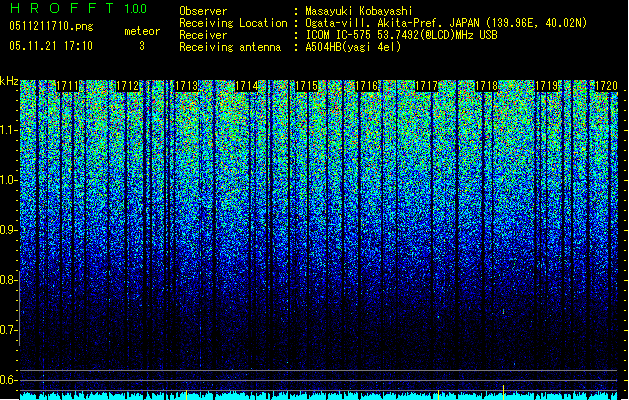Click the 0.7 frequency axis label
Viewport: 629px width, 400px height.
(x=8, y=330)
